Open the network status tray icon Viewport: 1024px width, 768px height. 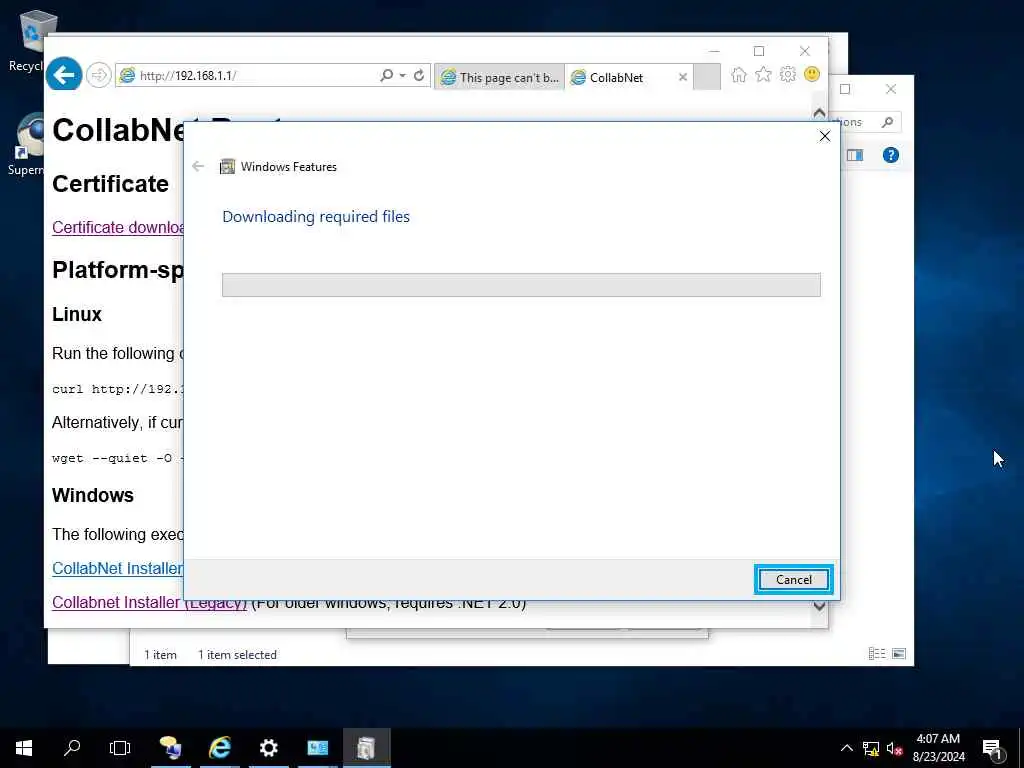[x=871, y=749]
